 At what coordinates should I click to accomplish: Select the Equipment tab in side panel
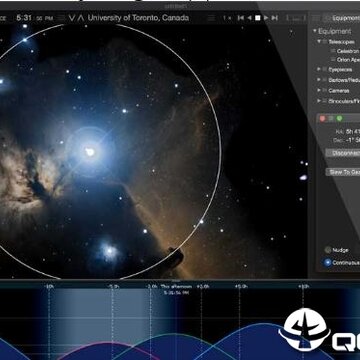pyautogui.click(x=345, y=18)
